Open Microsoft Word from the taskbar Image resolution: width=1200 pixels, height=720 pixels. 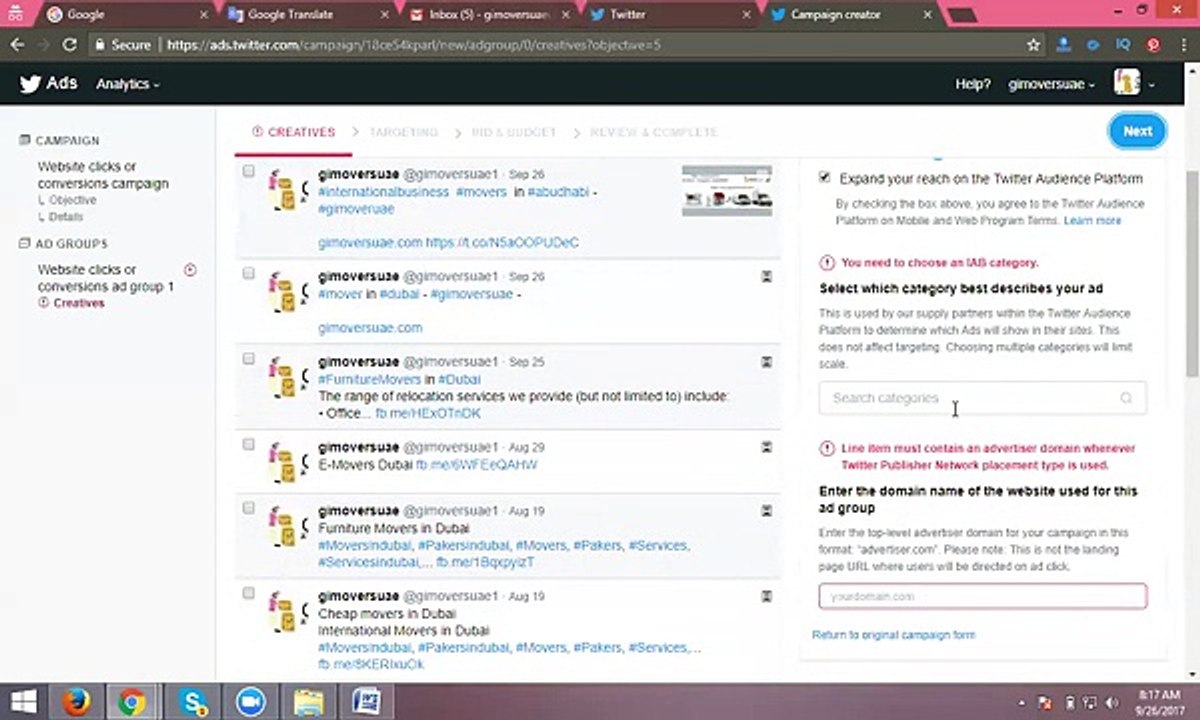click(x=365, y=703)
